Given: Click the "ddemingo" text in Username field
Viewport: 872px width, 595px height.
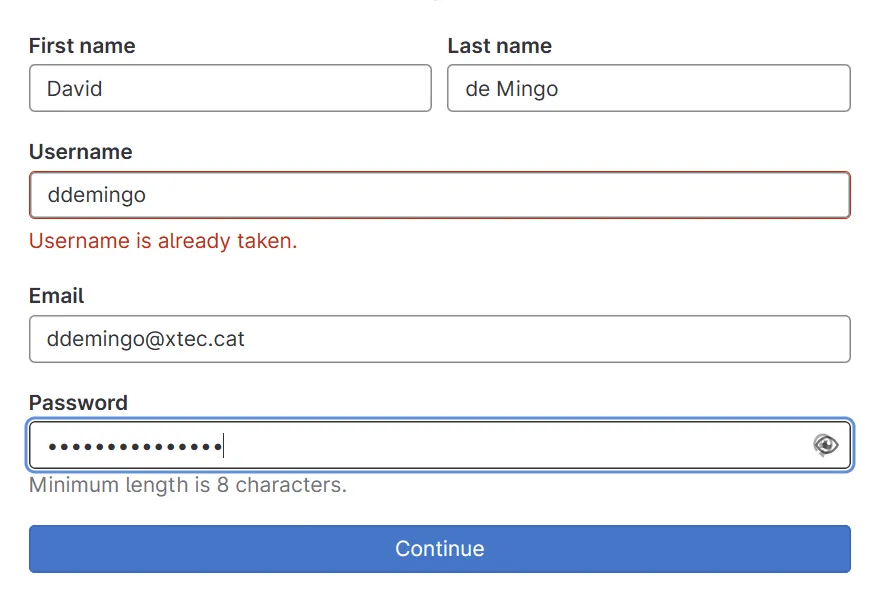Looking at the screenshot, I should click(x=97, y=195).
